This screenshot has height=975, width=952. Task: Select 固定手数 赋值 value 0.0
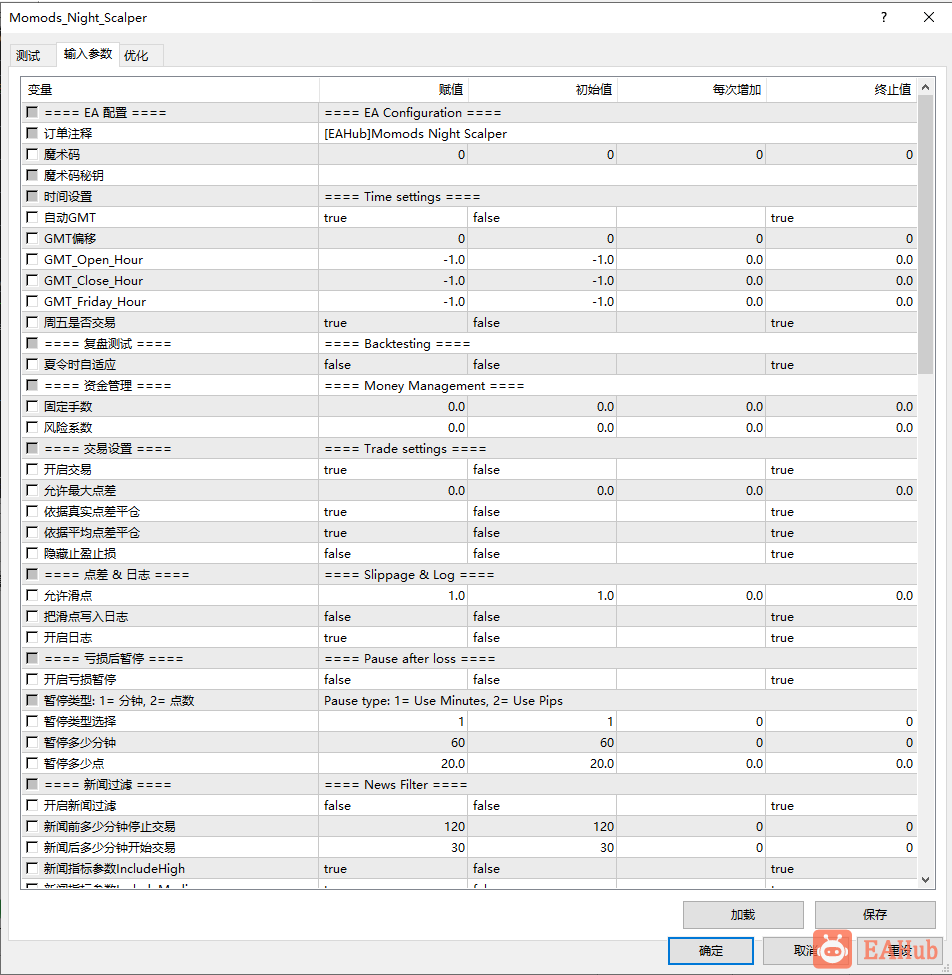pyautogui.click(x=393, y=407)
